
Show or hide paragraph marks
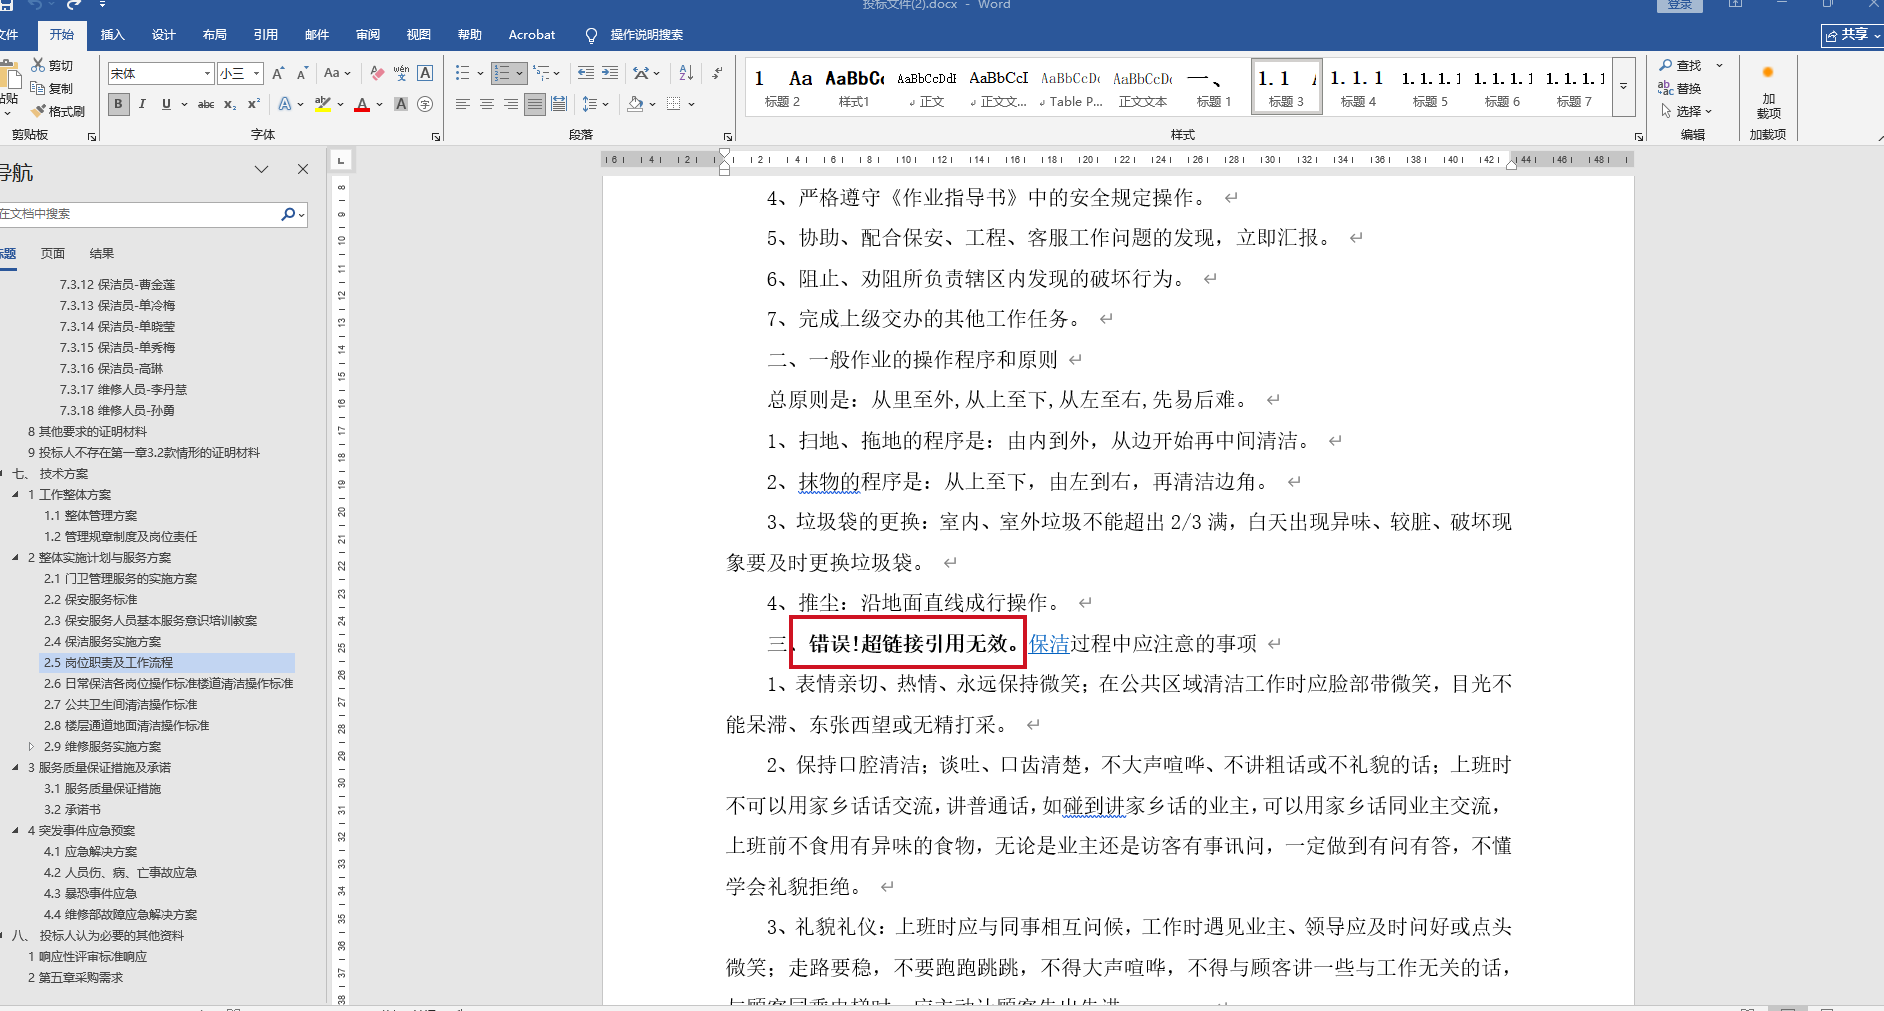[717, 73]
